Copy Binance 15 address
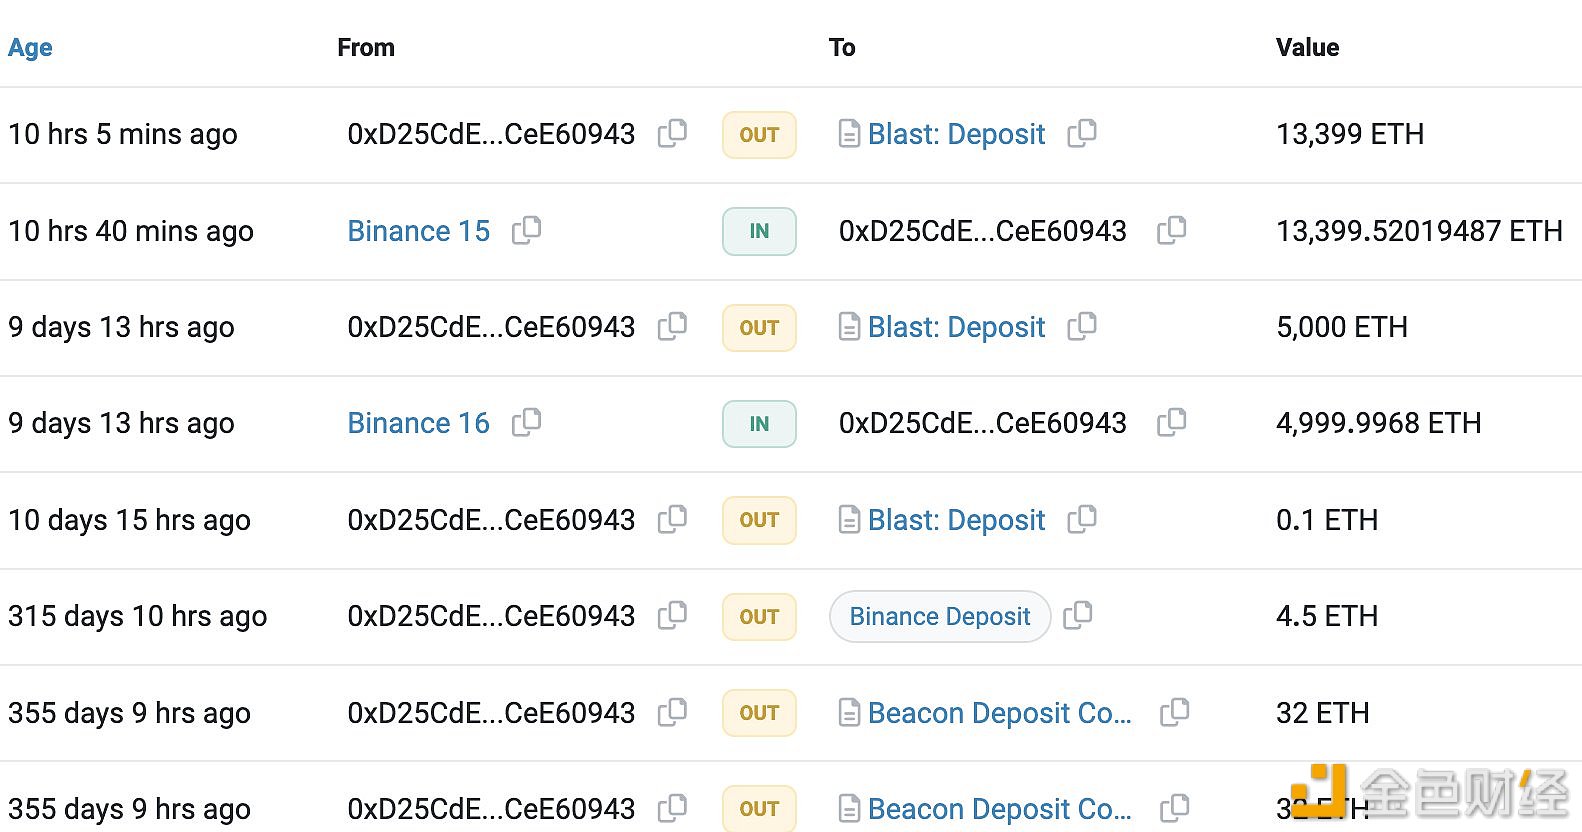 526,230
